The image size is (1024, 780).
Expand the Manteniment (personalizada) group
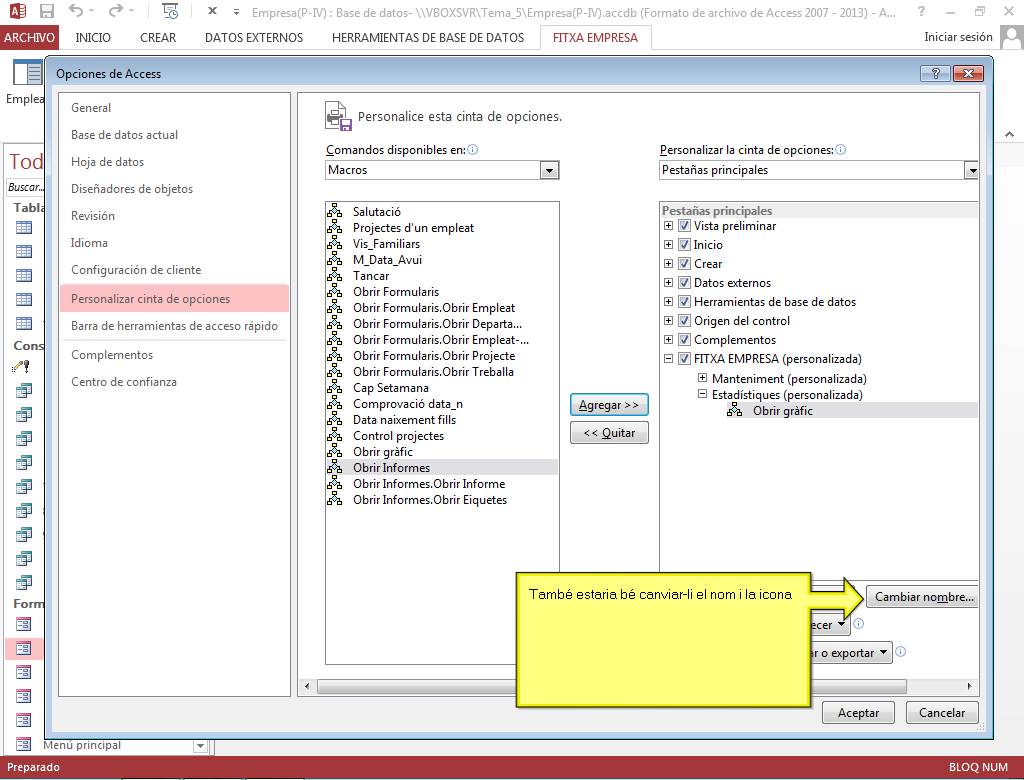[x=702, y=378]
